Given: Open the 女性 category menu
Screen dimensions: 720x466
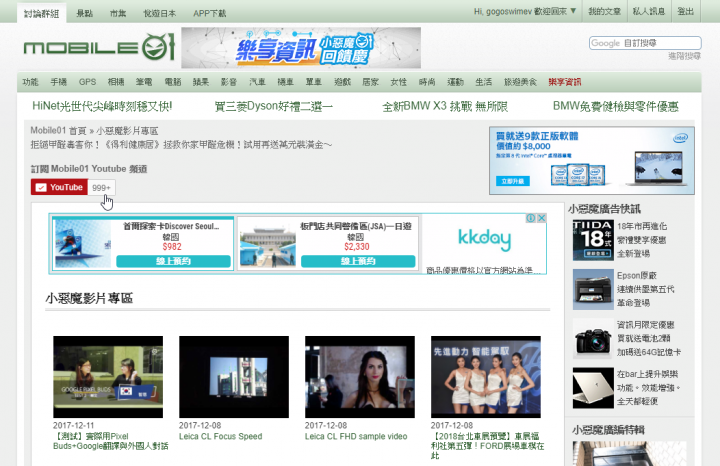Looking at the screenshot, I should coord(398,82).
